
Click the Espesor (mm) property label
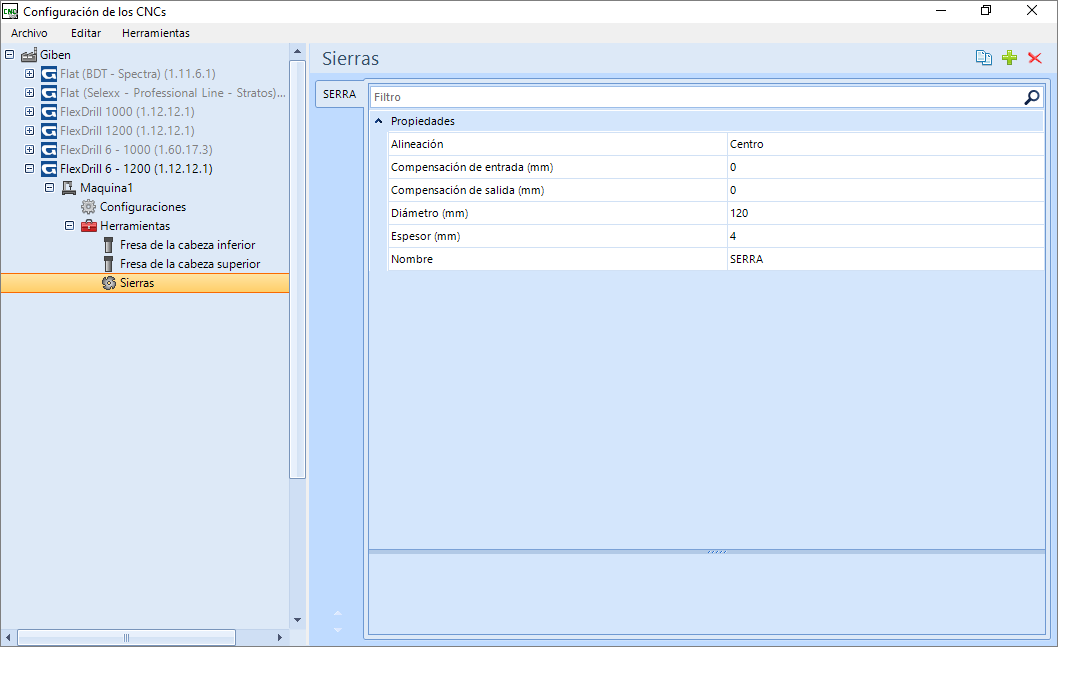[x=425, y=236]
